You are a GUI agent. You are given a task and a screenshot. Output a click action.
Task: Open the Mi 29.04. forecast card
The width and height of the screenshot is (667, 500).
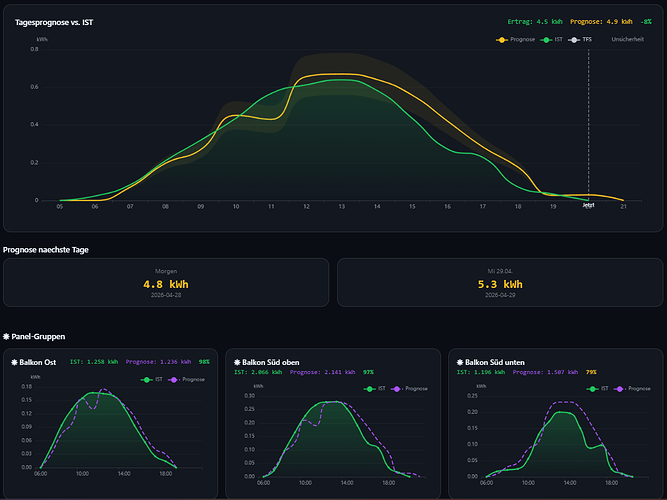point(500,282)
